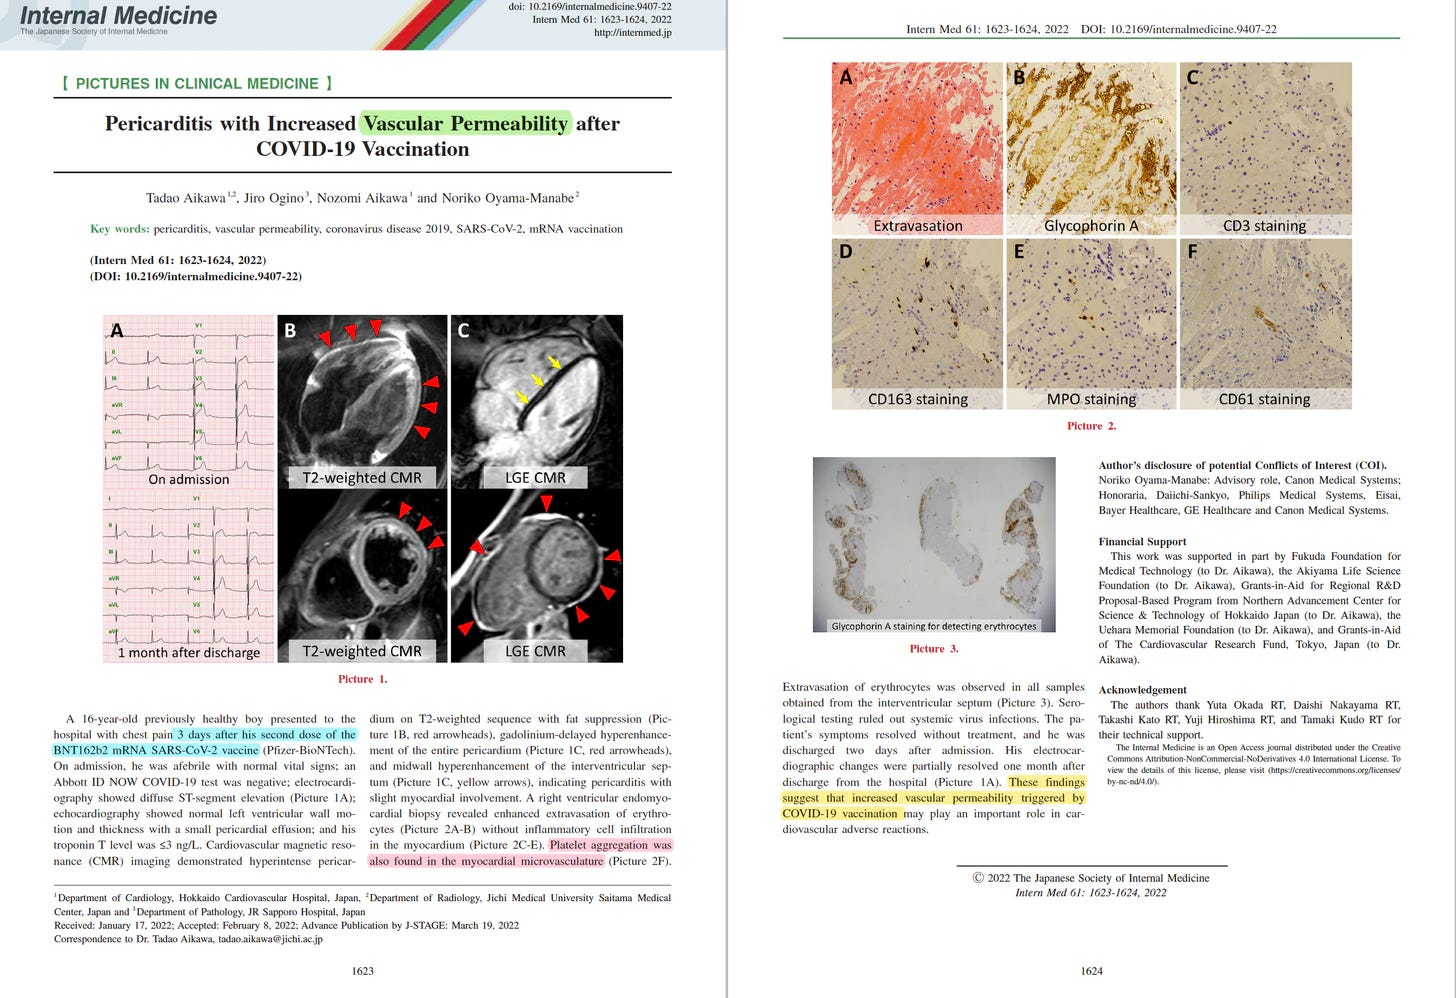Open the CD163 staining panel
Image resolution: width=1456 pixels, height=998 pixels.
pos(917,323)
